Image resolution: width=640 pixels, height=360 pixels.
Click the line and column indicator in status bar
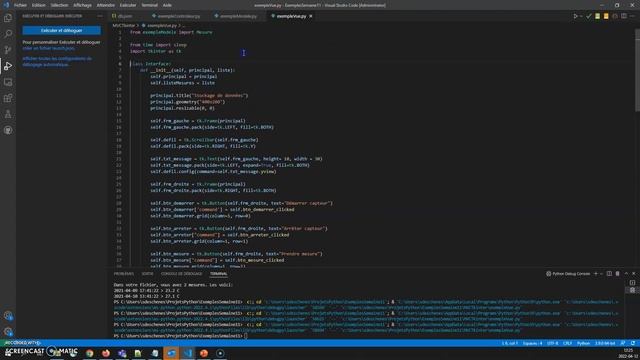(510, 343)
